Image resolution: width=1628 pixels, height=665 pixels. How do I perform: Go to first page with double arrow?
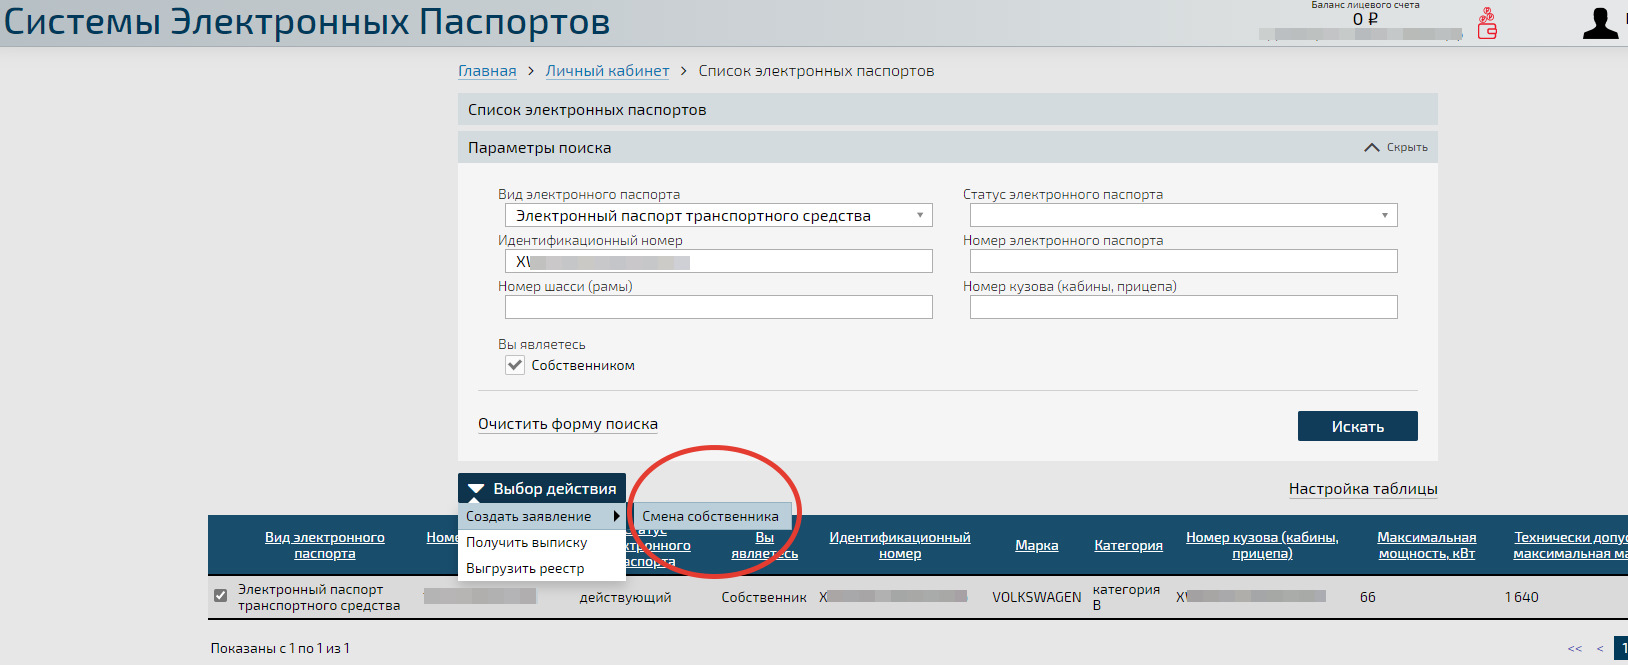(x=1574, y=649)
